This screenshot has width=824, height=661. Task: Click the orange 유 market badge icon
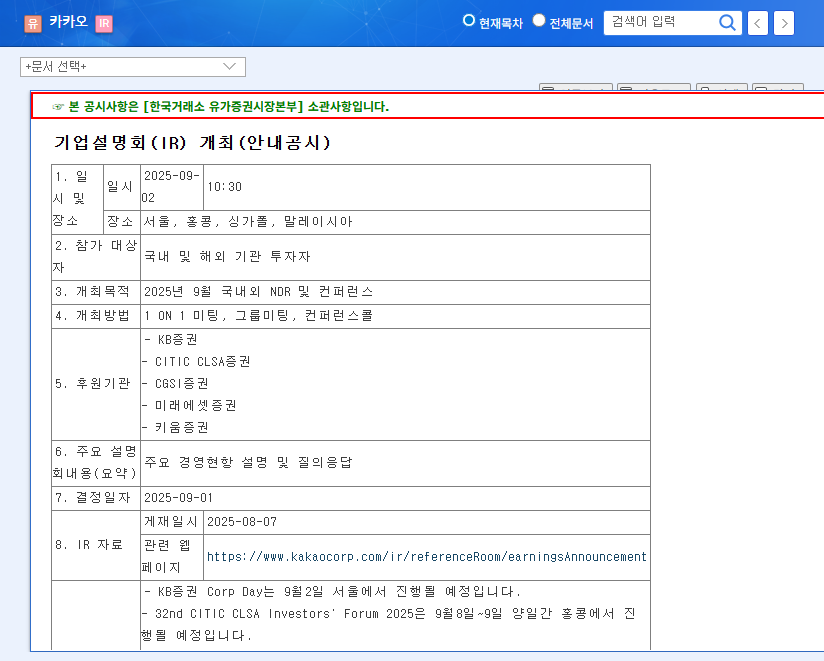pyautogui.click(x=33, y=23)
